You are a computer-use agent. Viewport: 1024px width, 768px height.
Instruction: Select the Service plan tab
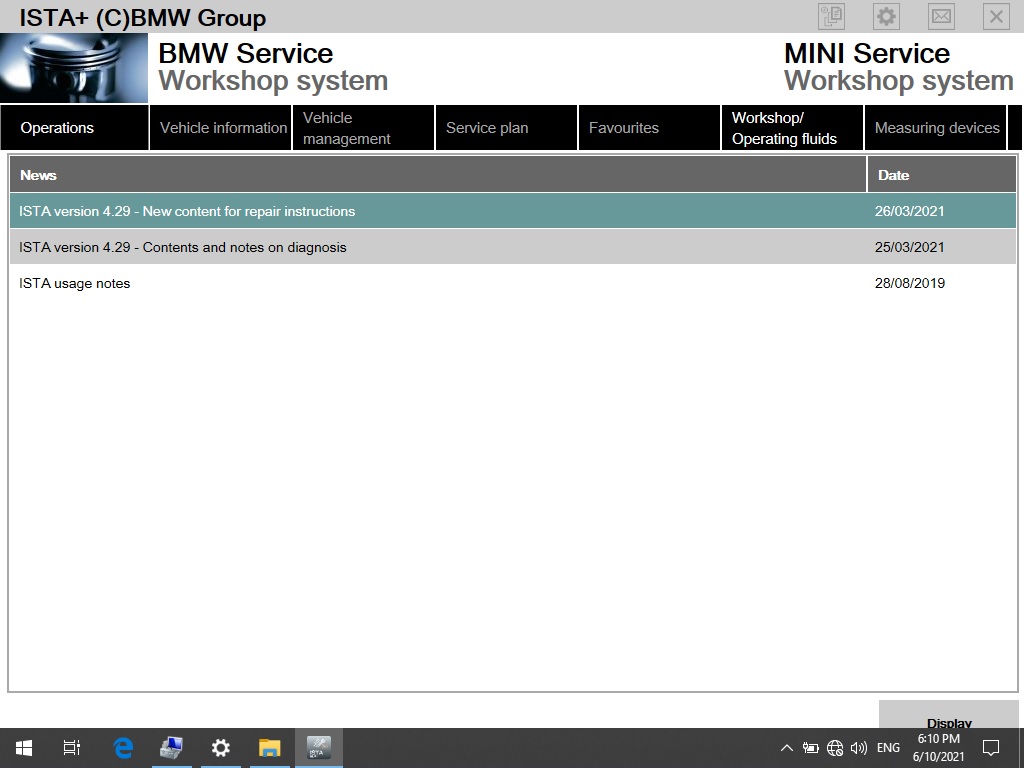coord(487,128)
